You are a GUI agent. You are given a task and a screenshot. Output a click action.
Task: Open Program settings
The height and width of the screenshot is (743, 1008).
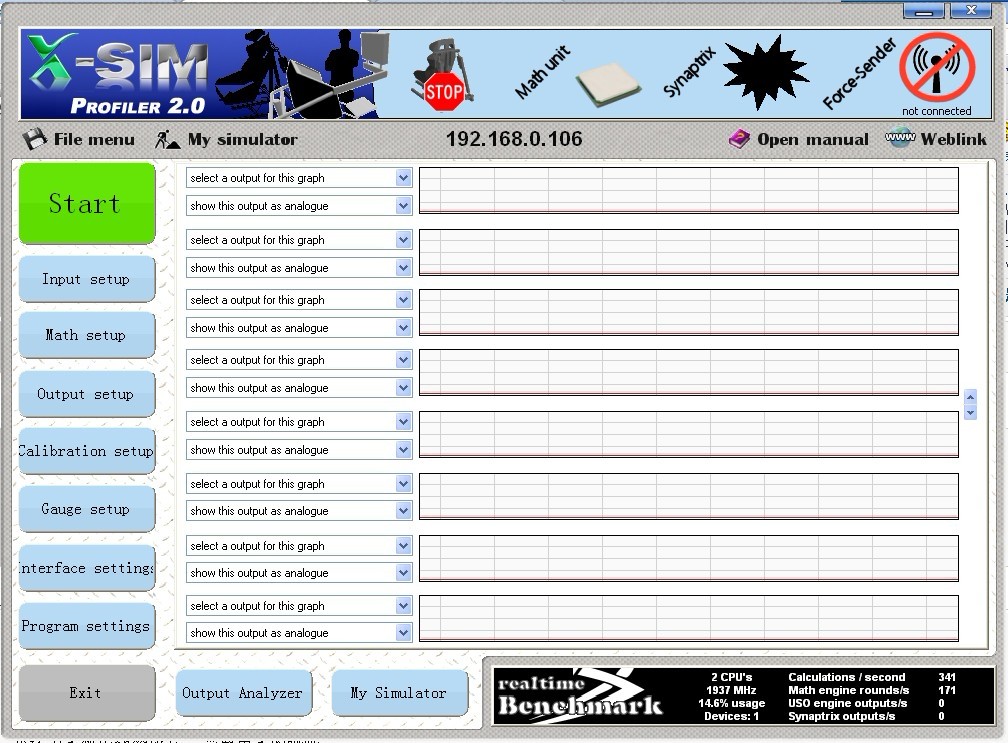(x=87, y=626)
